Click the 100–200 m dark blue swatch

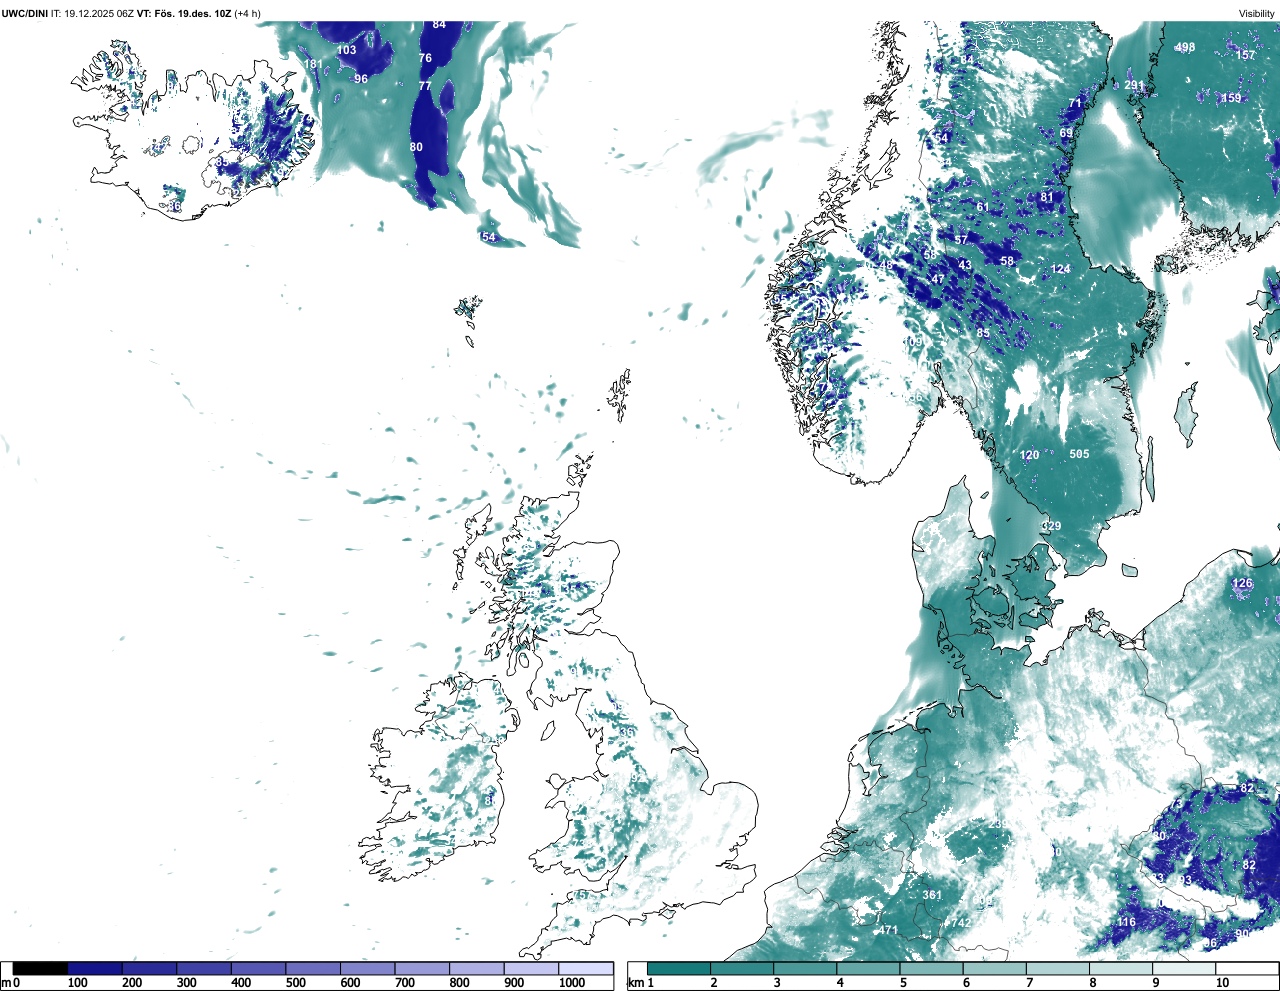point(95,969)
